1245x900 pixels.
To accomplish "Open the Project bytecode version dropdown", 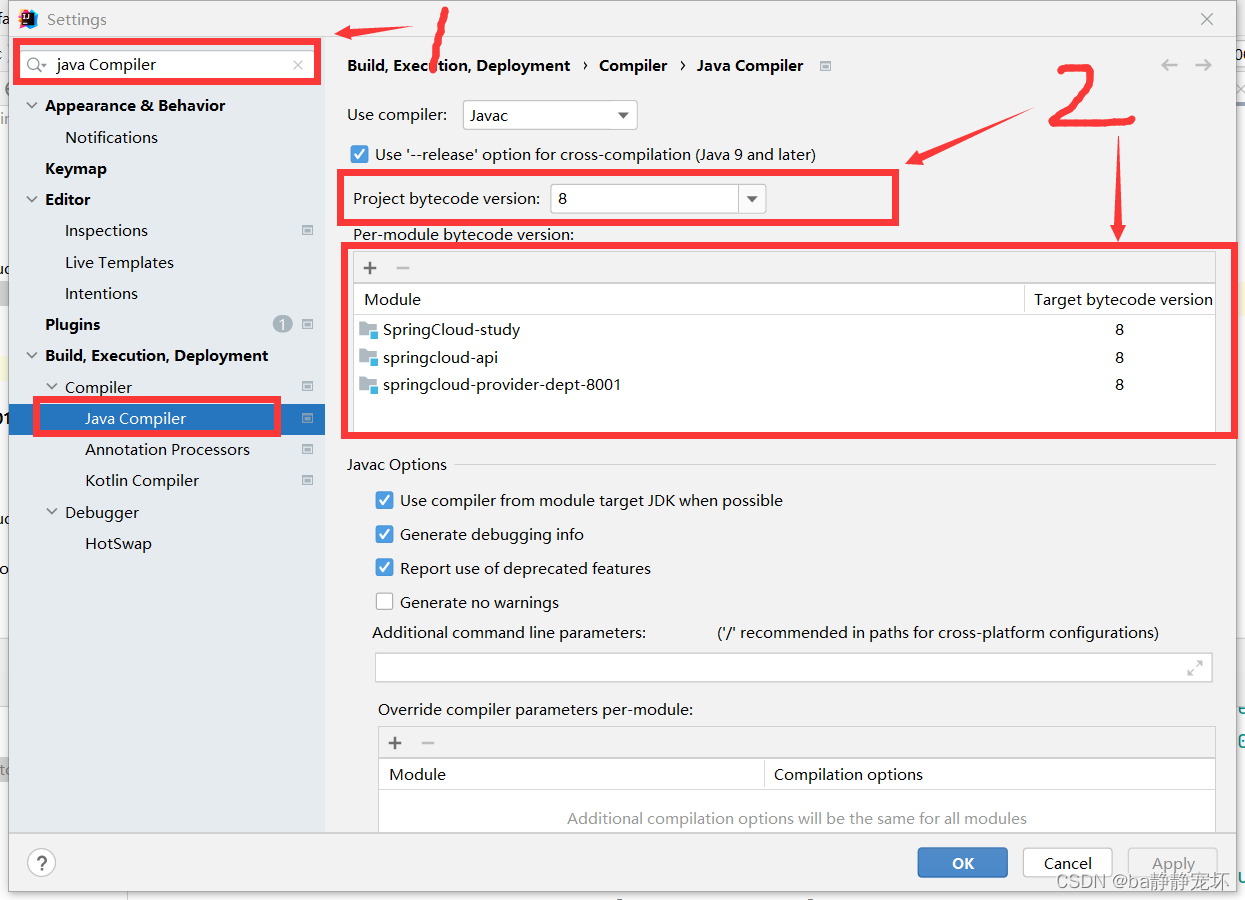I will 752,198.
